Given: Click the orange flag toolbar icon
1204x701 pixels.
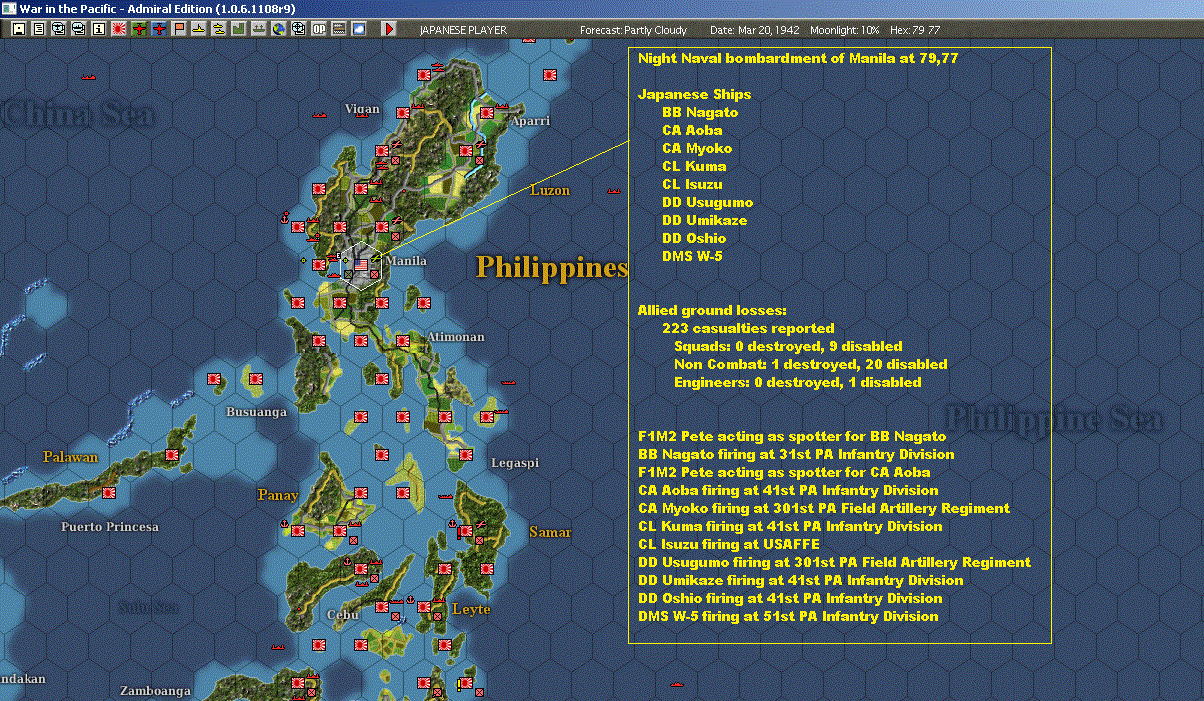Looking at the screenshot, I should click(179, 29).
